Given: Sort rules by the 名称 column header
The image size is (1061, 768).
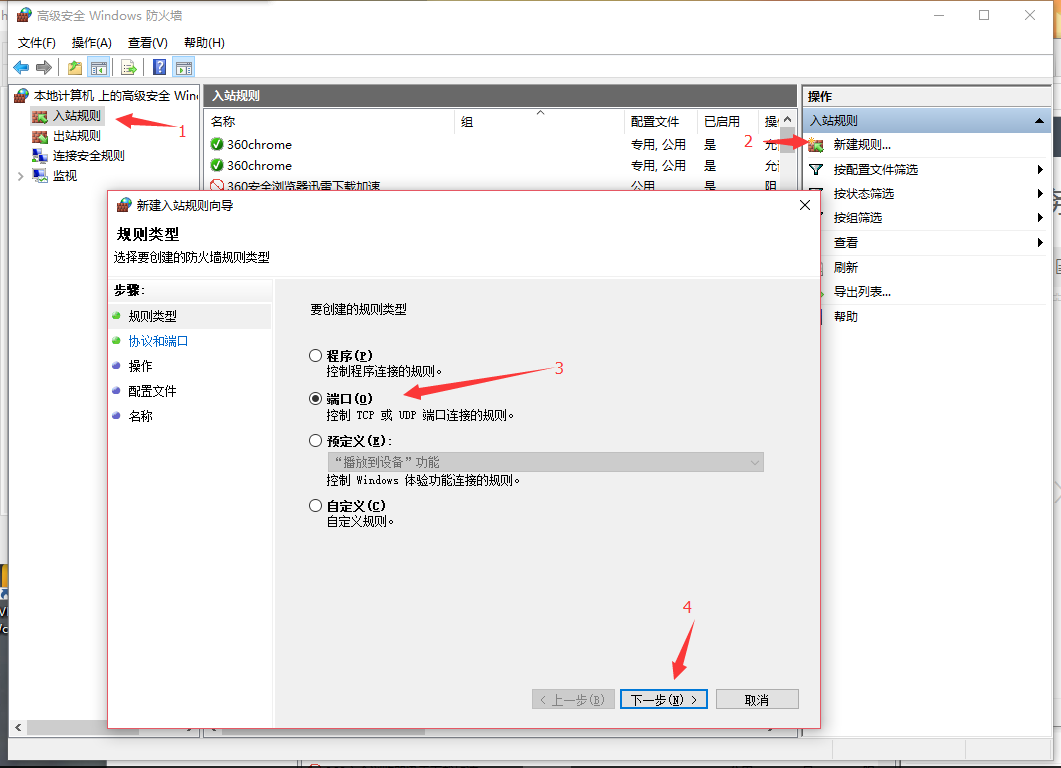Looking at the screenshot, I should click(x=329, y=121).
